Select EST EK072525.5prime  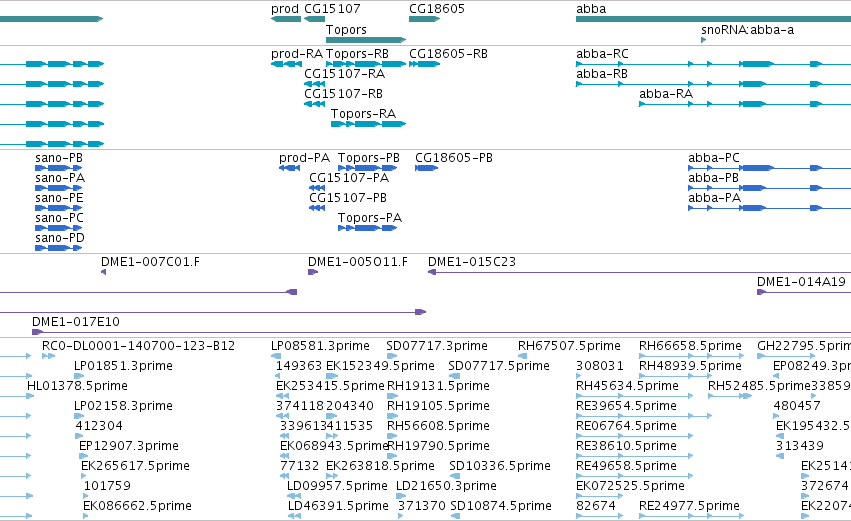pyautogui.click(x=600, y=497)
